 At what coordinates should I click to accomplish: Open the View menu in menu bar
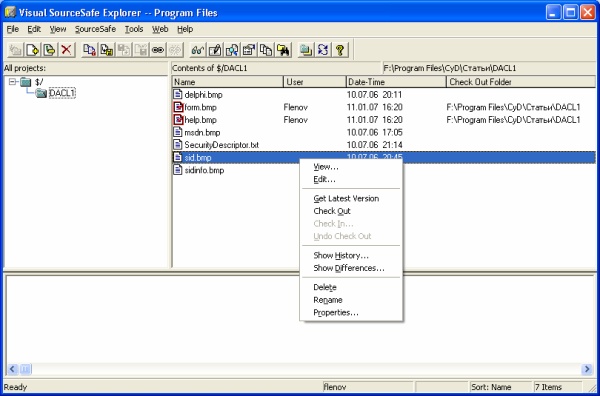click(x=58, y=29)
